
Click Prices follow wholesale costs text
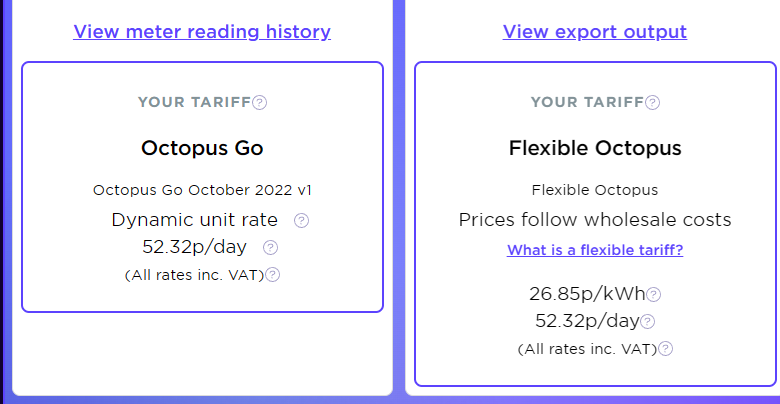[x=595, y=219]
